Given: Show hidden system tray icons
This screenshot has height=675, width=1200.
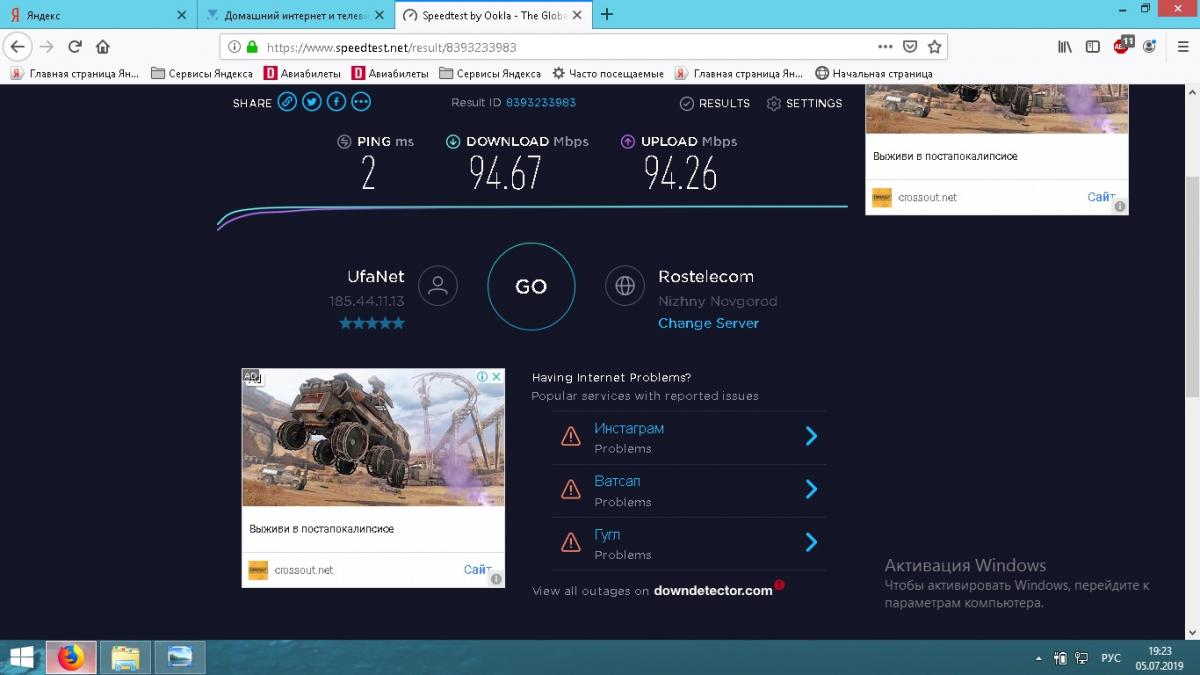Looking at the screenshot, I should [1039, 658].
